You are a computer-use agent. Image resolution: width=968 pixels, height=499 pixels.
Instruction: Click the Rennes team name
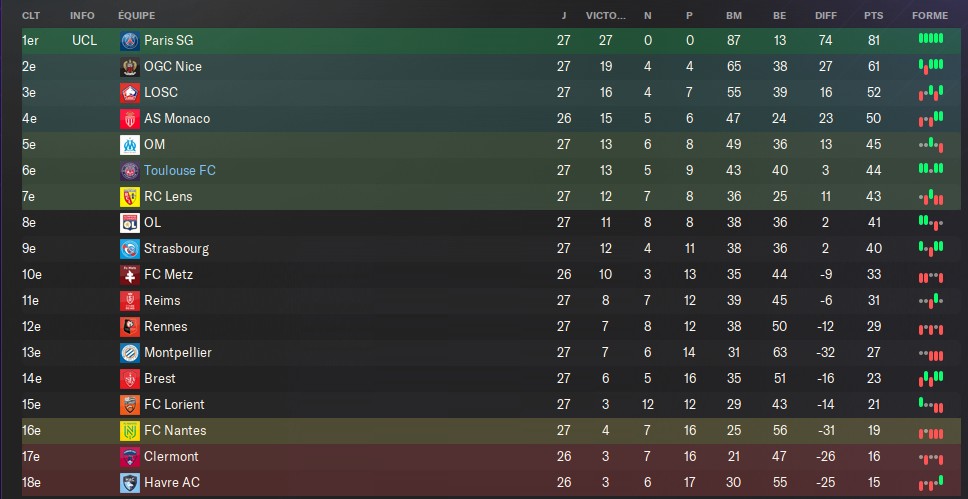tap(165, 327)
